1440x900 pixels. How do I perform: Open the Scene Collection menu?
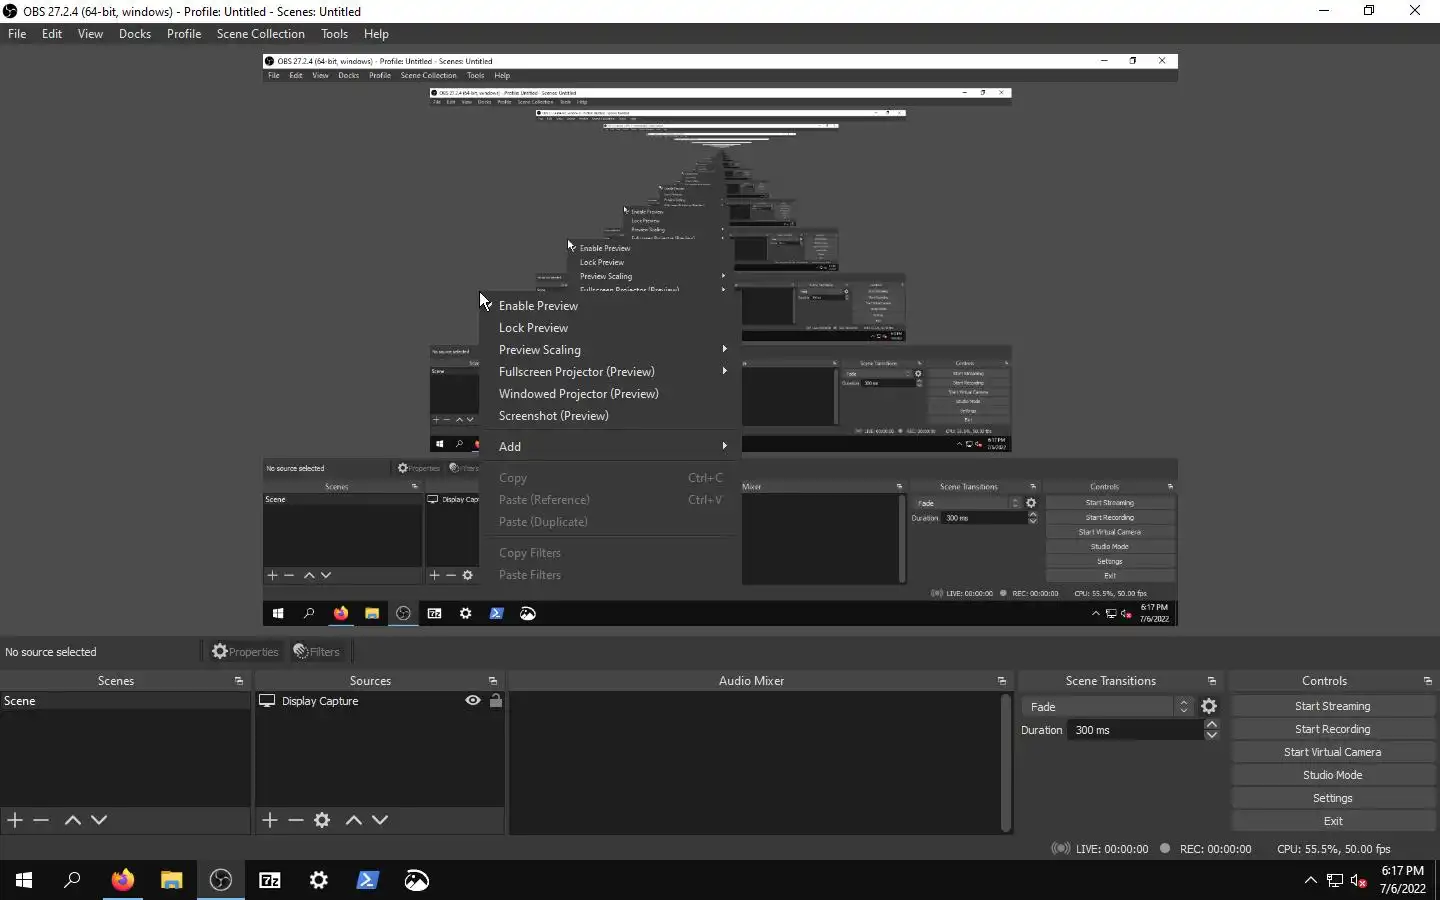(260, 34)
